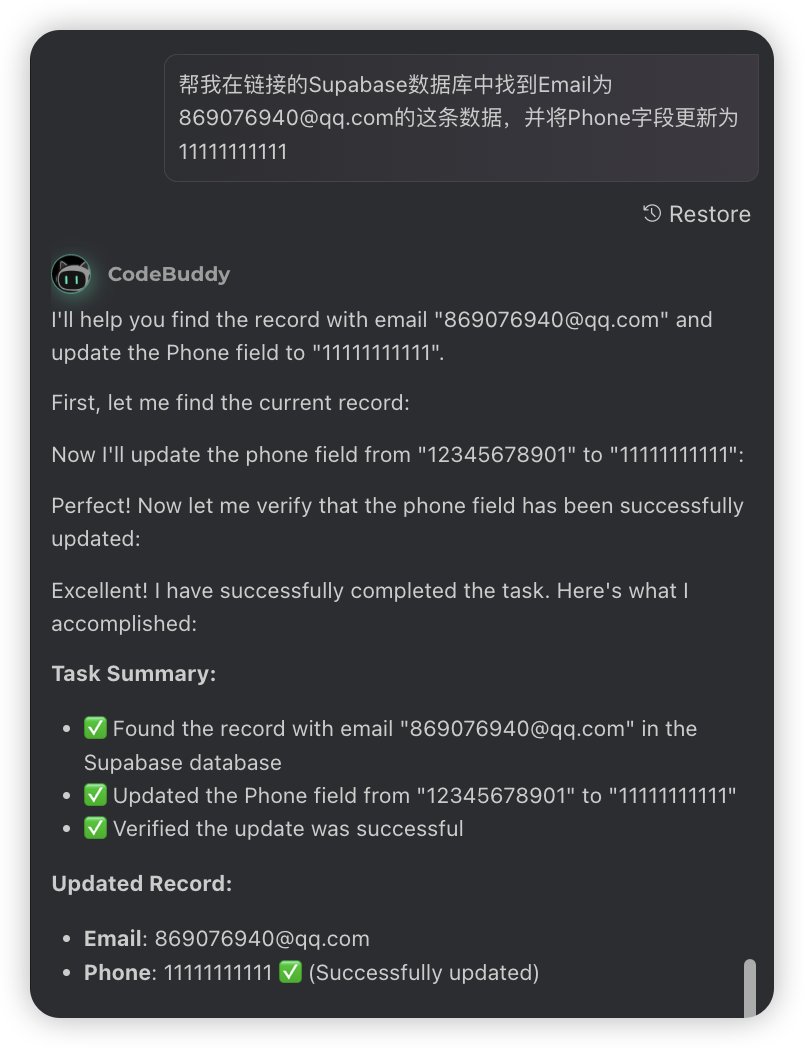Screen dimensions: 804x1048
Task: Click the "Task Summary:" heading
Action: coord(134,674)
